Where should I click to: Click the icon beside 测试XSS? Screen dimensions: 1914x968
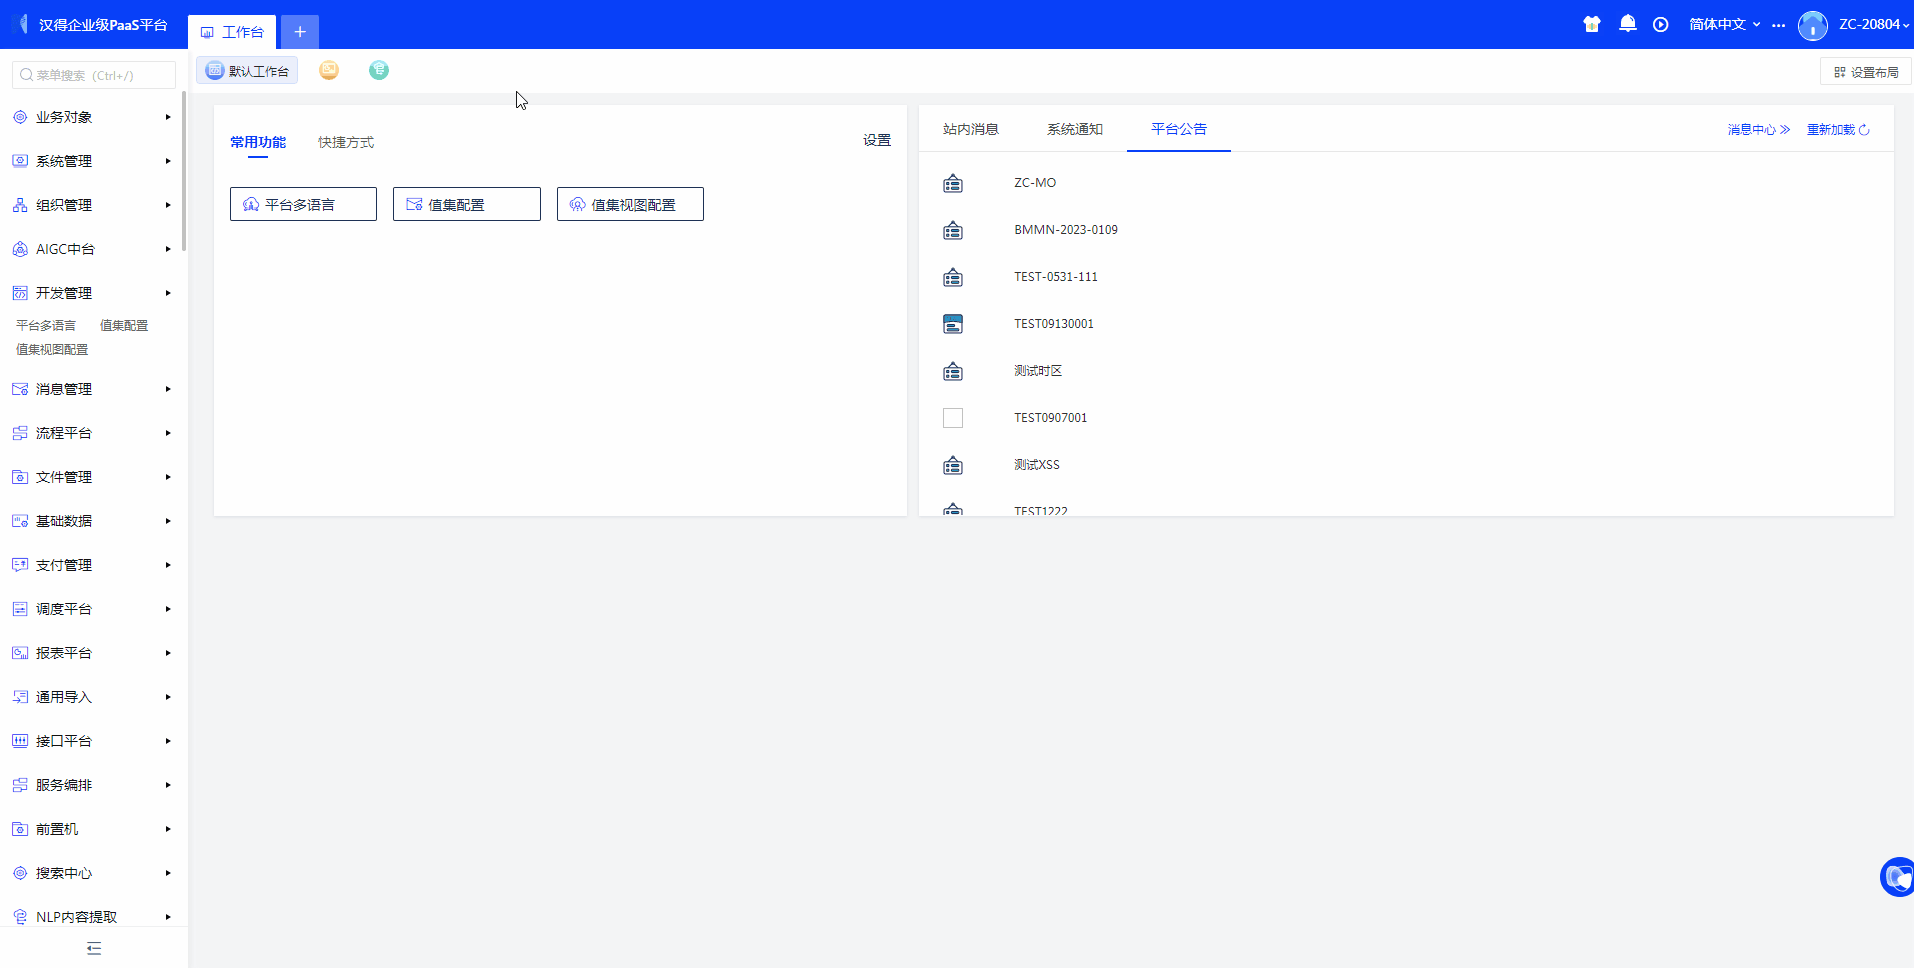tap(953, 465)
